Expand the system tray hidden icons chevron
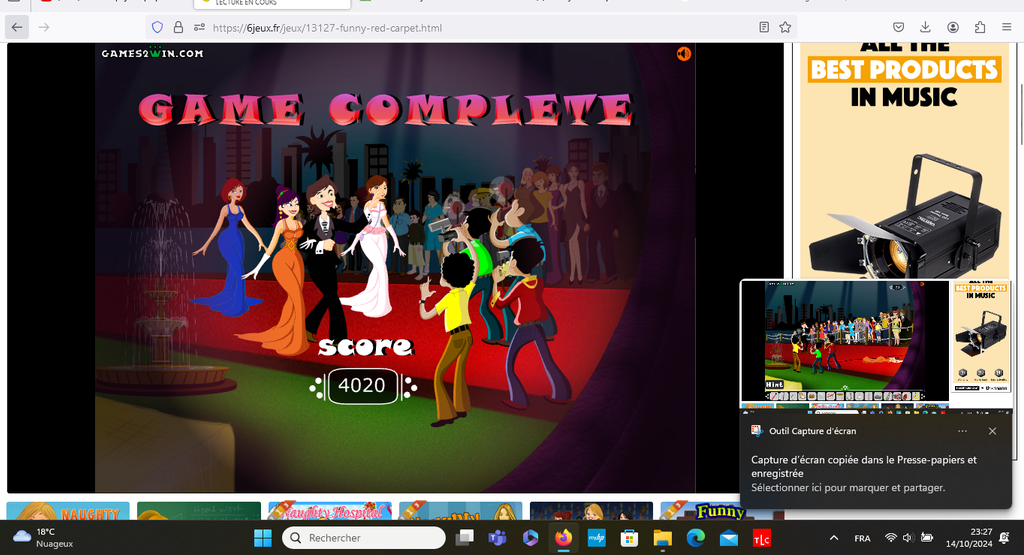 834,538
